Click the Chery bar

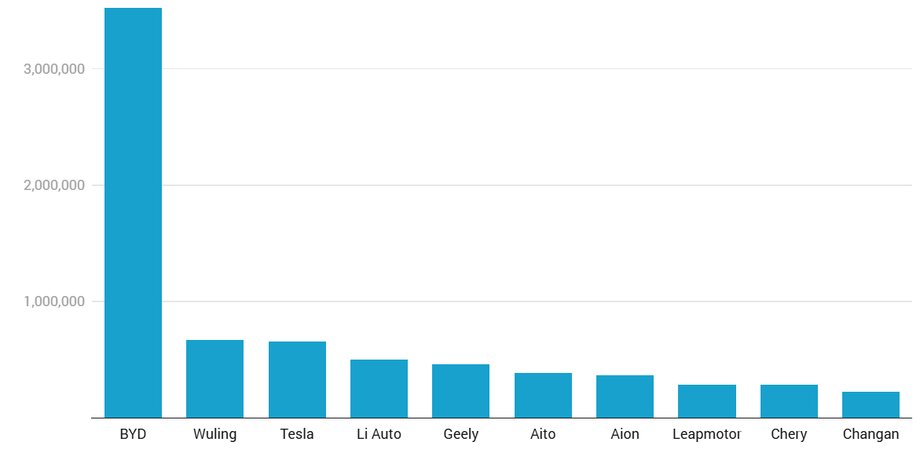point(789,401)
